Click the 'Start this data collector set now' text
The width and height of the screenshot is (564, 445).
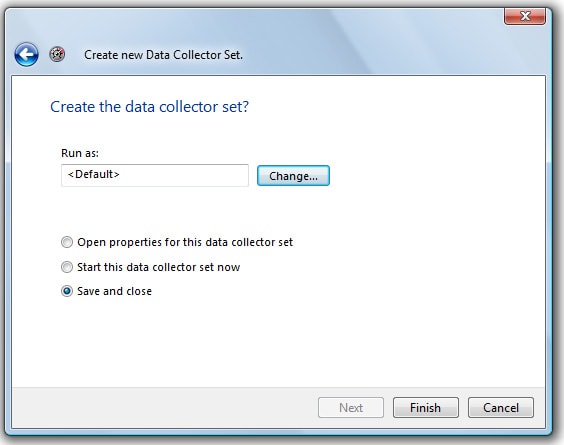point(159,267)
